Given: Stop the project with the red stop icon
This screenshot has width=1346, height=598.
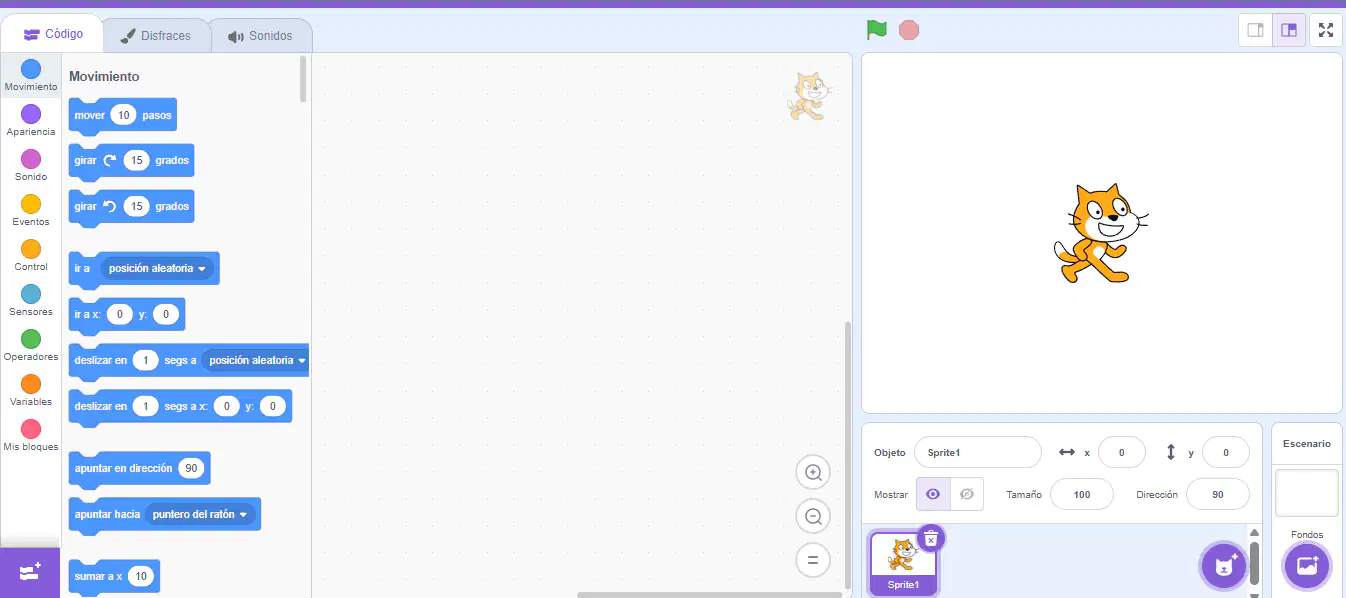Looking at the screenshot, I should [x=908, y=30].
